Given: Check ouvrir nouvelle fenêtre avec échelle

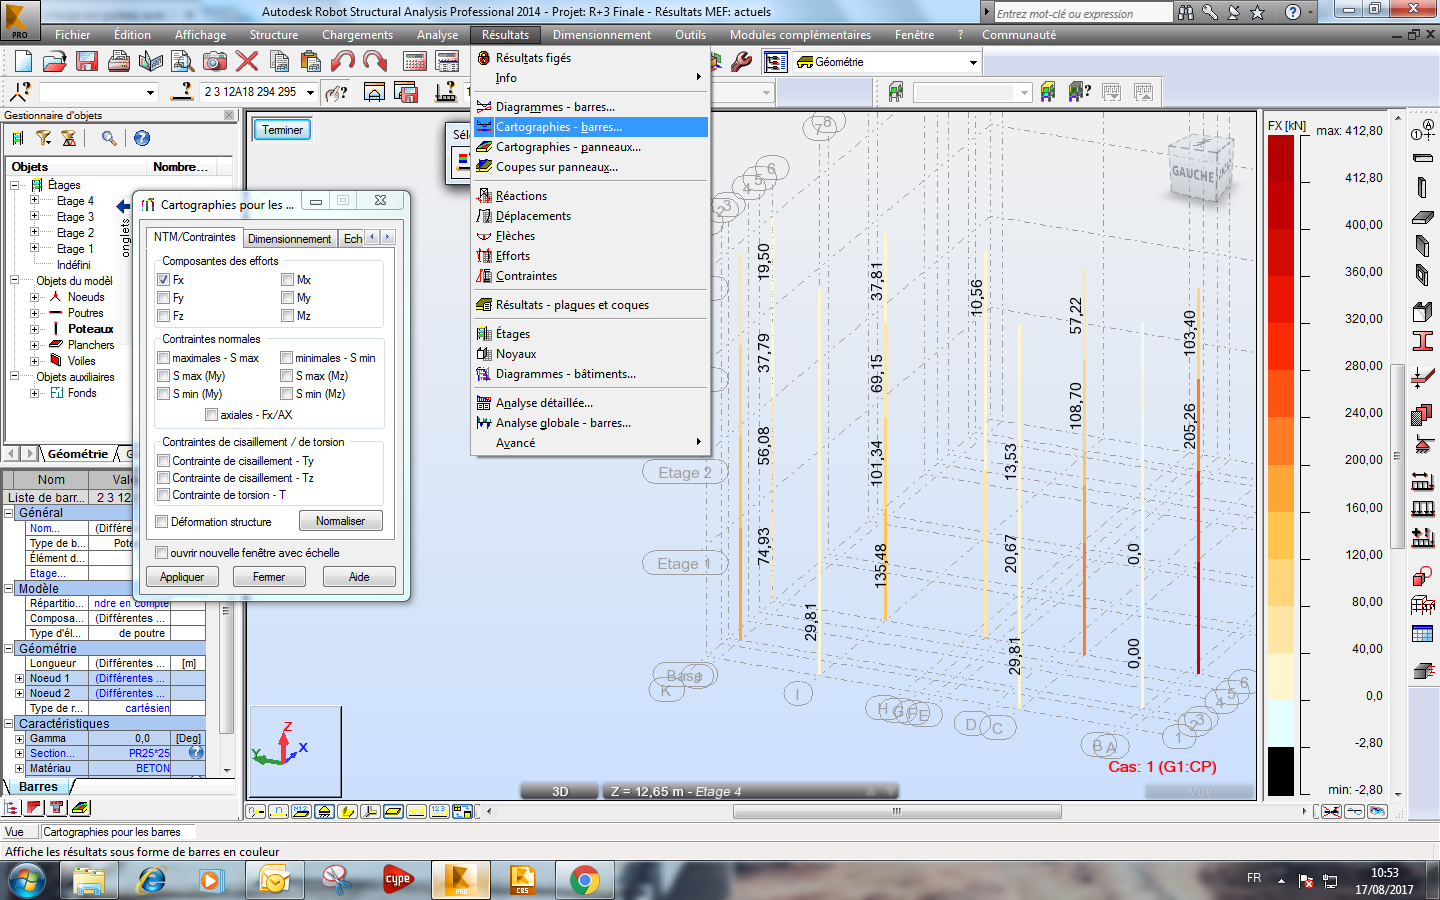Looking at the screenshot, I should click(161, 553).
